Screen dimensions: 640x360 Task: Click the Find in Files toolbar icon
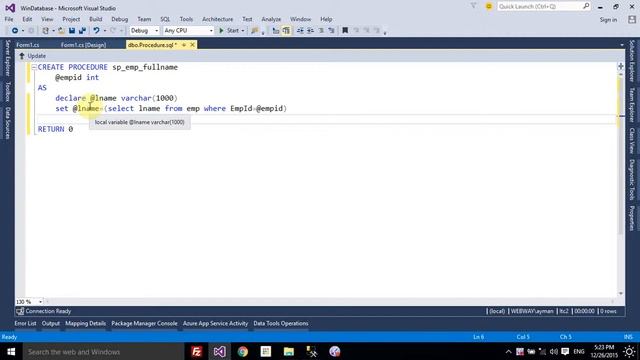255,31
